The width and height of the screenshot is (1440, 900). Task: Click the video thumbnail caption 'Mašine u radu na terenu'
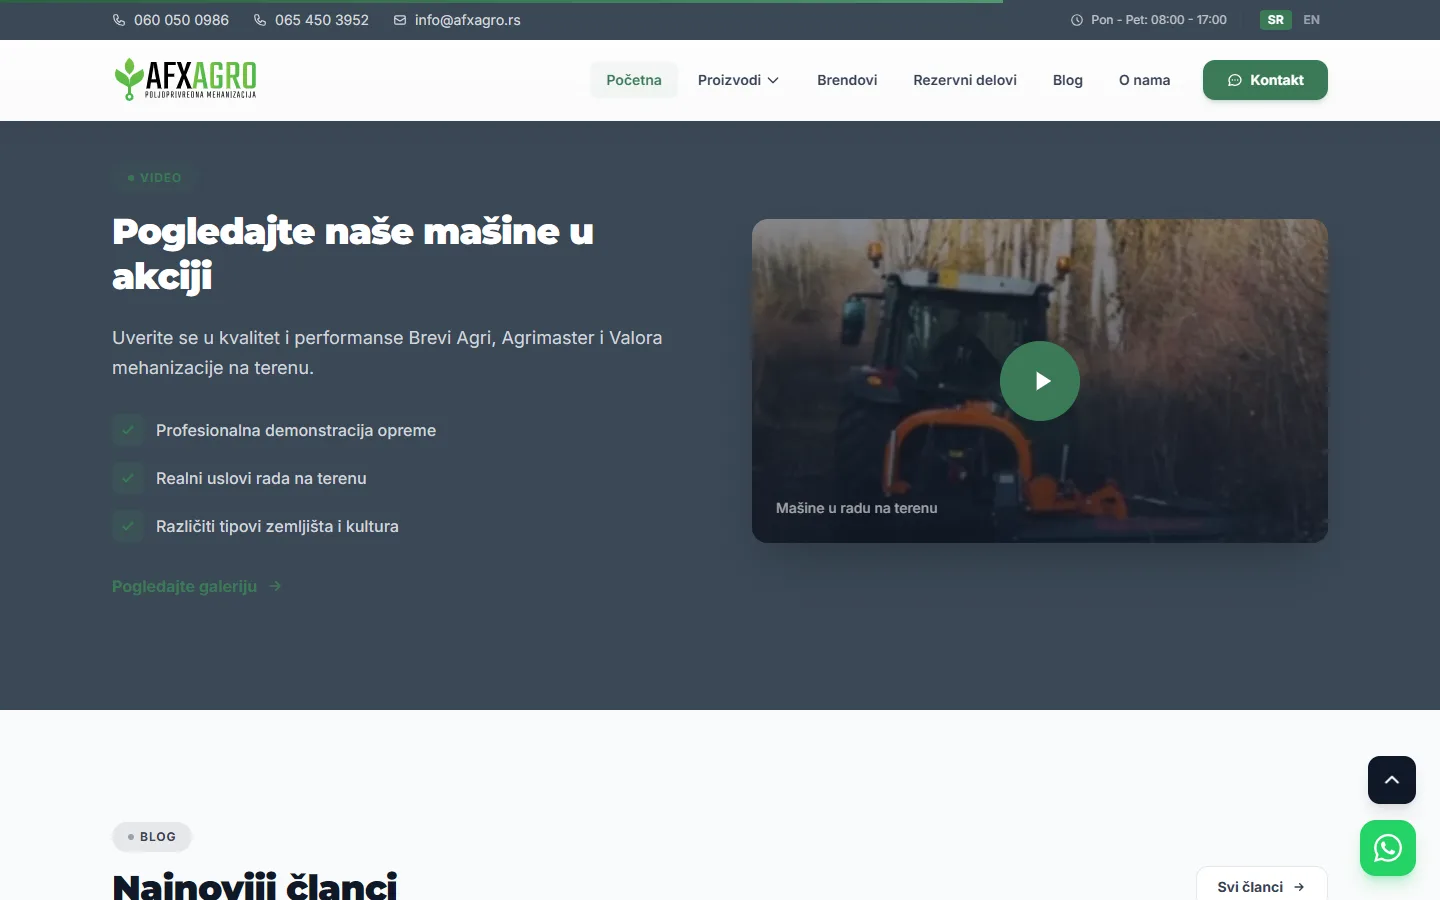click(857, 508)
